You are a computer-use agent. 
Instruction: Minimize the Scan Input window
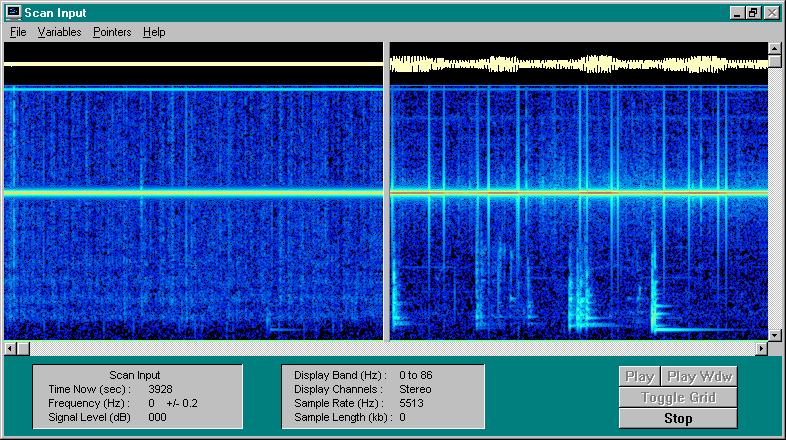[736, 13]
